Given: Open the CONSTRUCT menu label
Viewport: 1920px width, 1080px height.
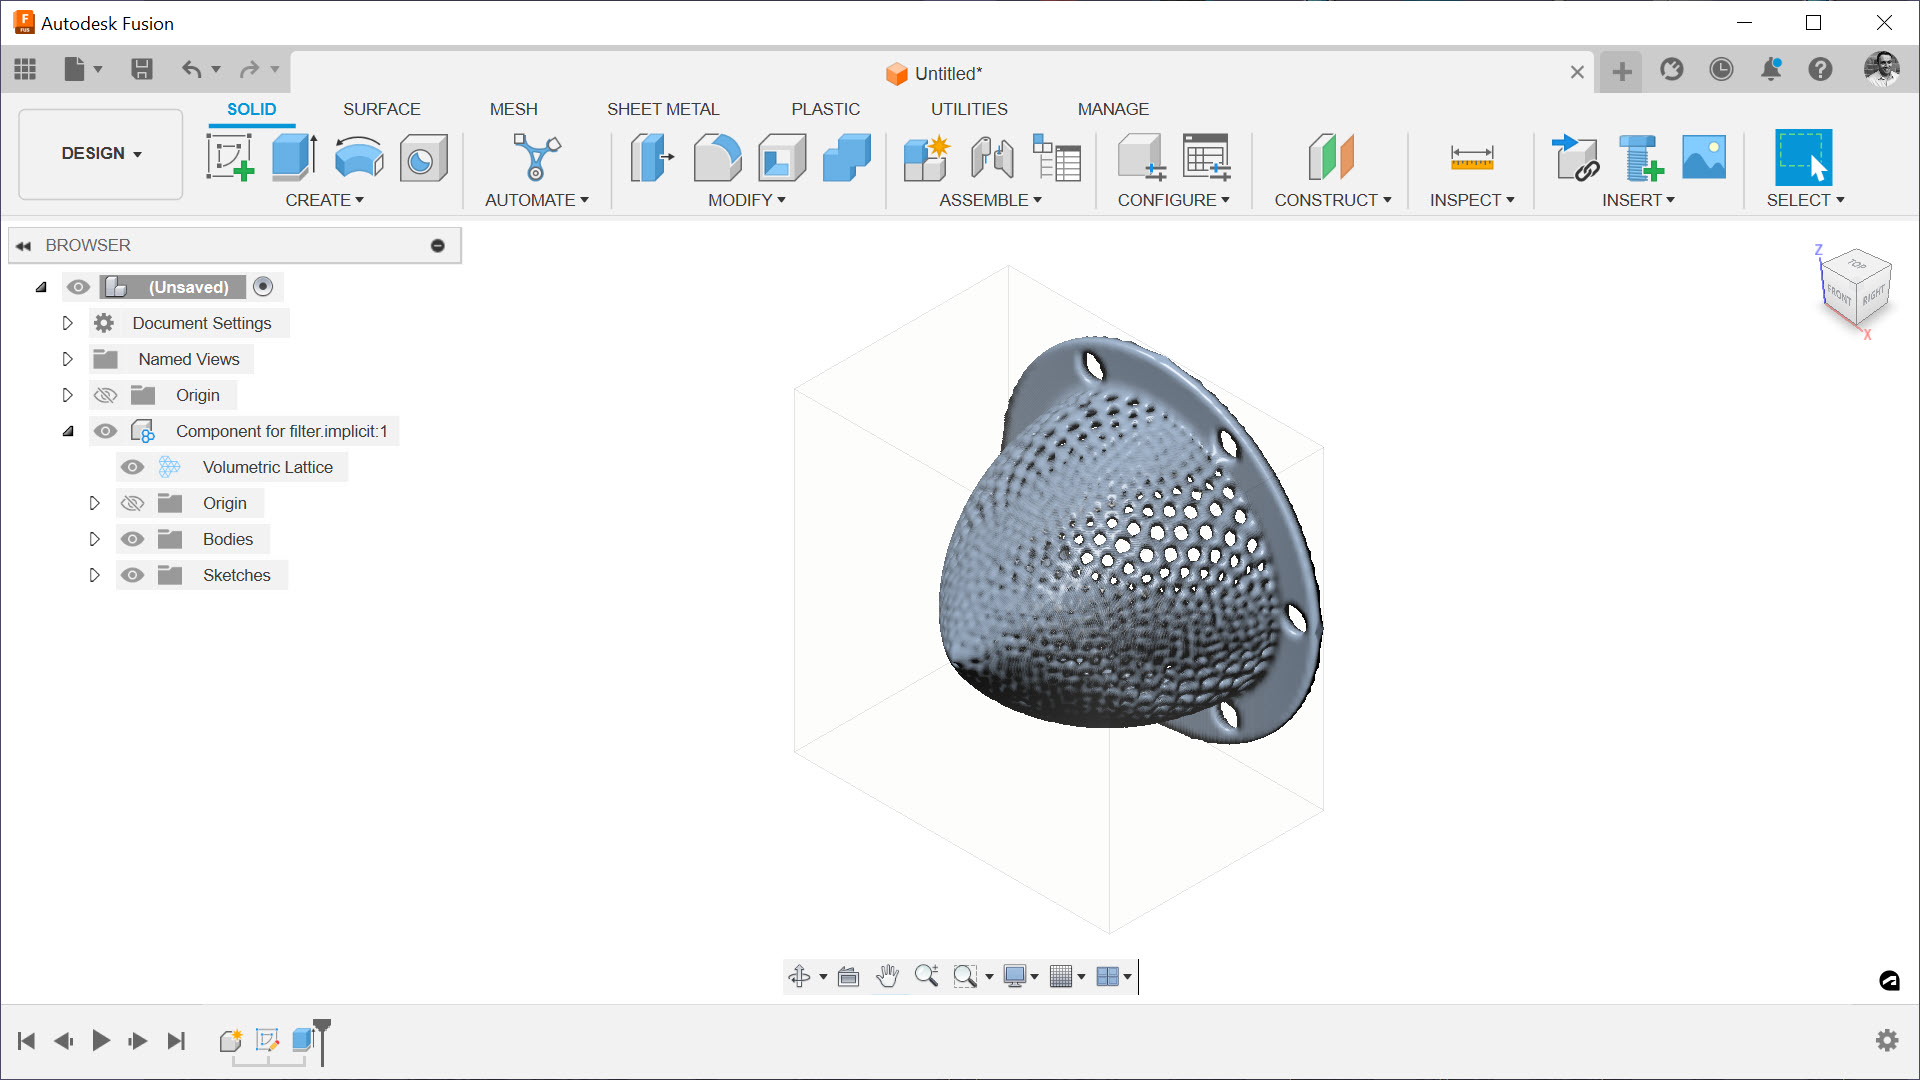Looking at the screenshot, I should [1332, 200].
